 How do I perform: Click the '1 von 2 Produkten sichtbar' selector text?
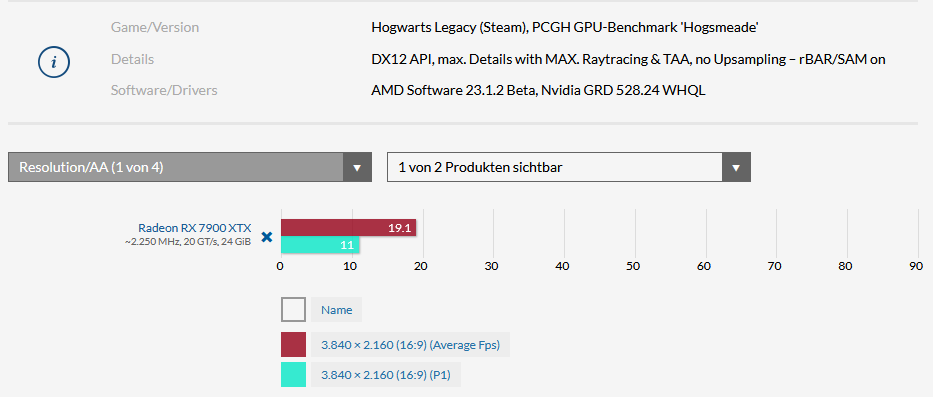[x=480, y=168]
